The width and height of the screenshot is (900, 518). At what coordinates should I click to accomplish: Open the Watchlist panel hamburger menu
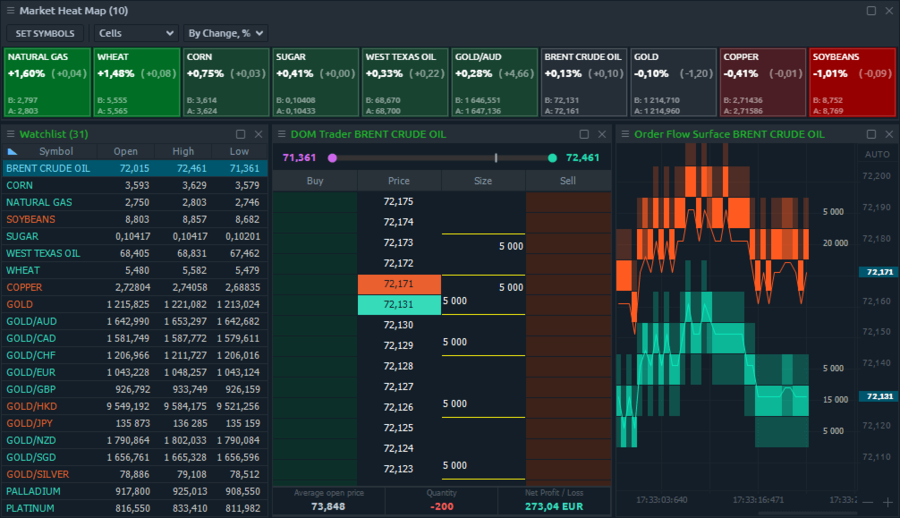coord(10,134)
